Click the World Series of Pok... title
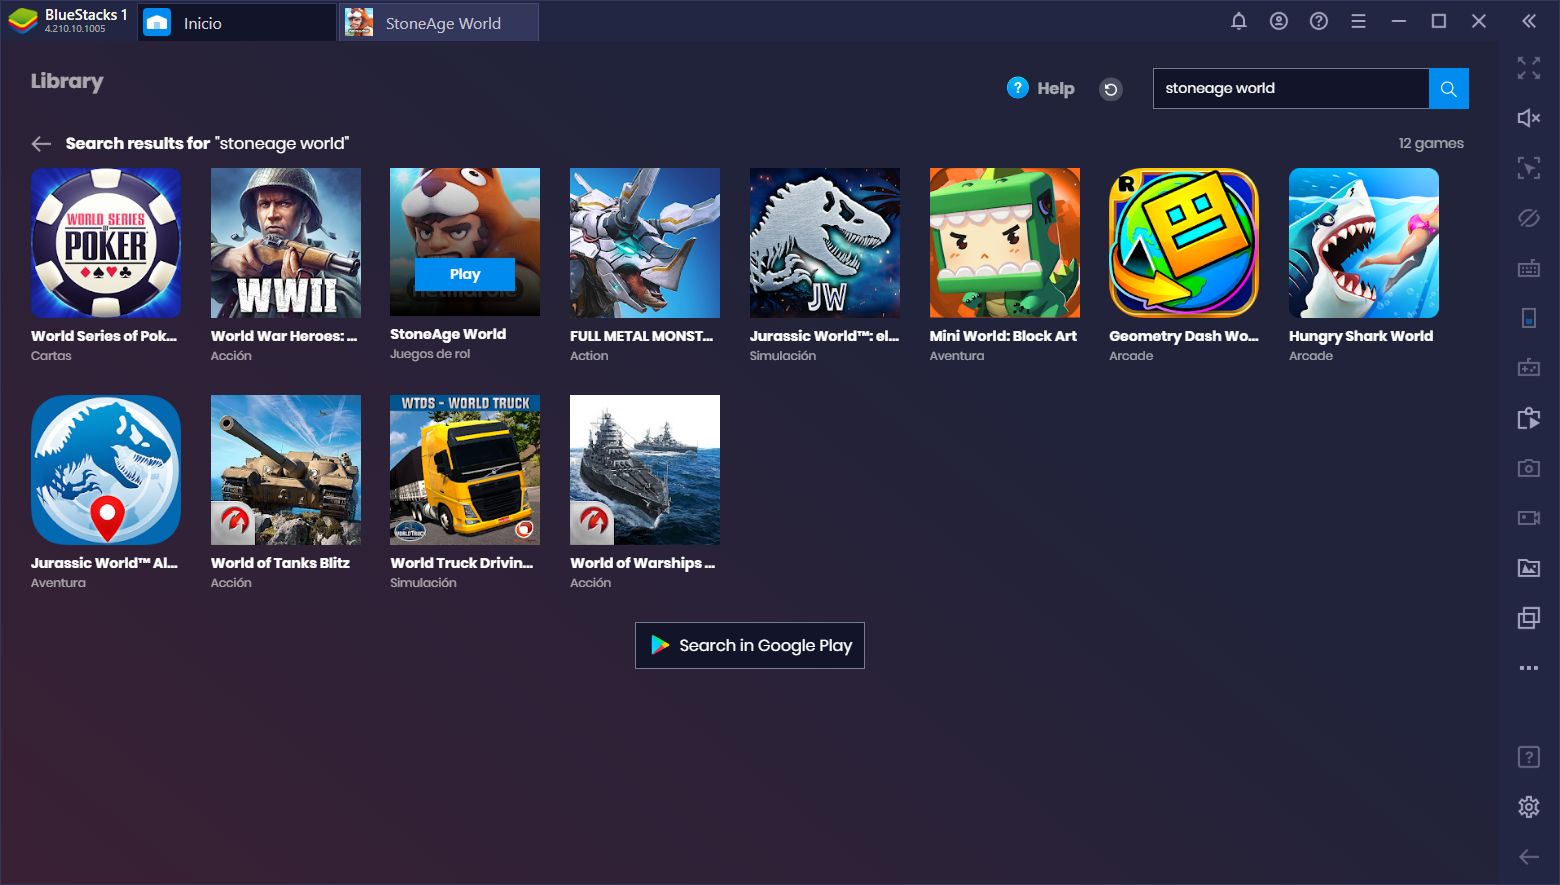This screenshot has height=885, width=1560. tap(104, 336)
